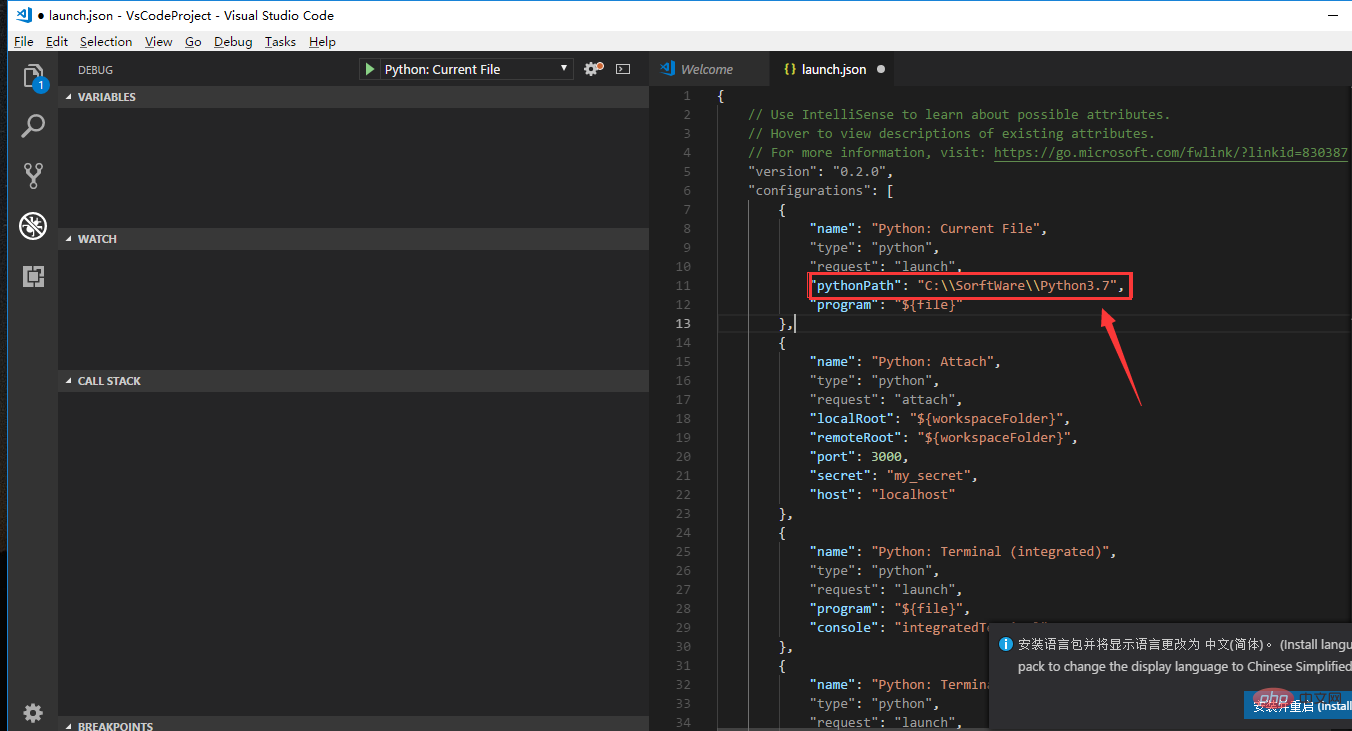This screenshot has height=731, width=1352.
Task: Click the Debug view icon
Action: pos(33,226)
